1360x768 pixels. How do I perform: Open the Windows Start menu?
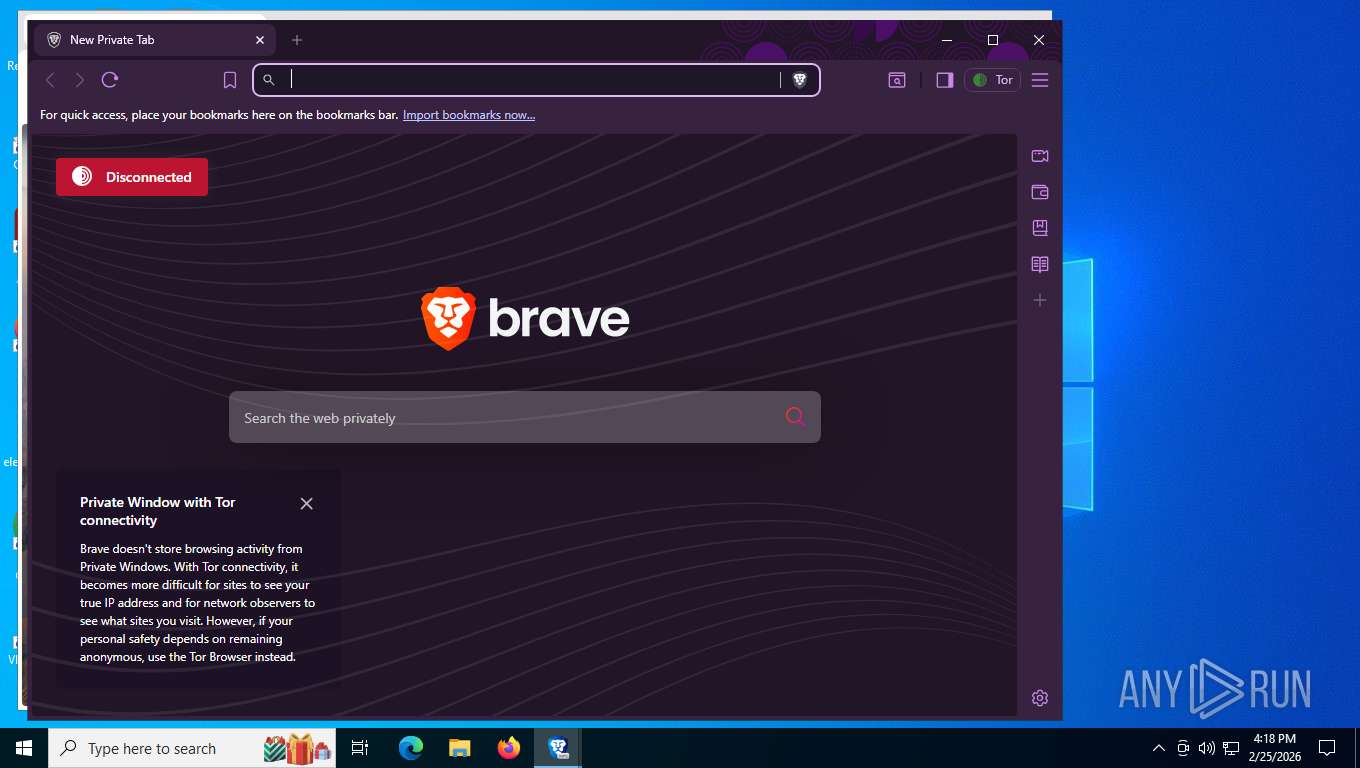[x=24, y=748]
